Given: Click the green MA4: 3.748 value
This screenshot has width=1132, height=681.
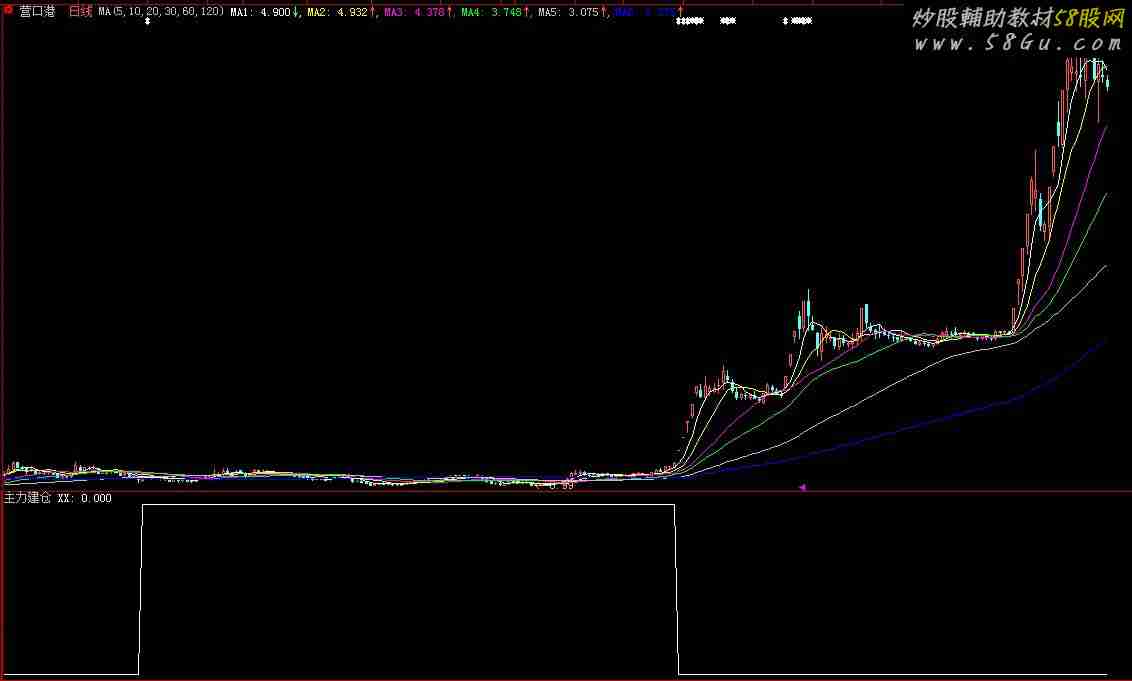Looking at the screenshot, I should tap(491, 12).
